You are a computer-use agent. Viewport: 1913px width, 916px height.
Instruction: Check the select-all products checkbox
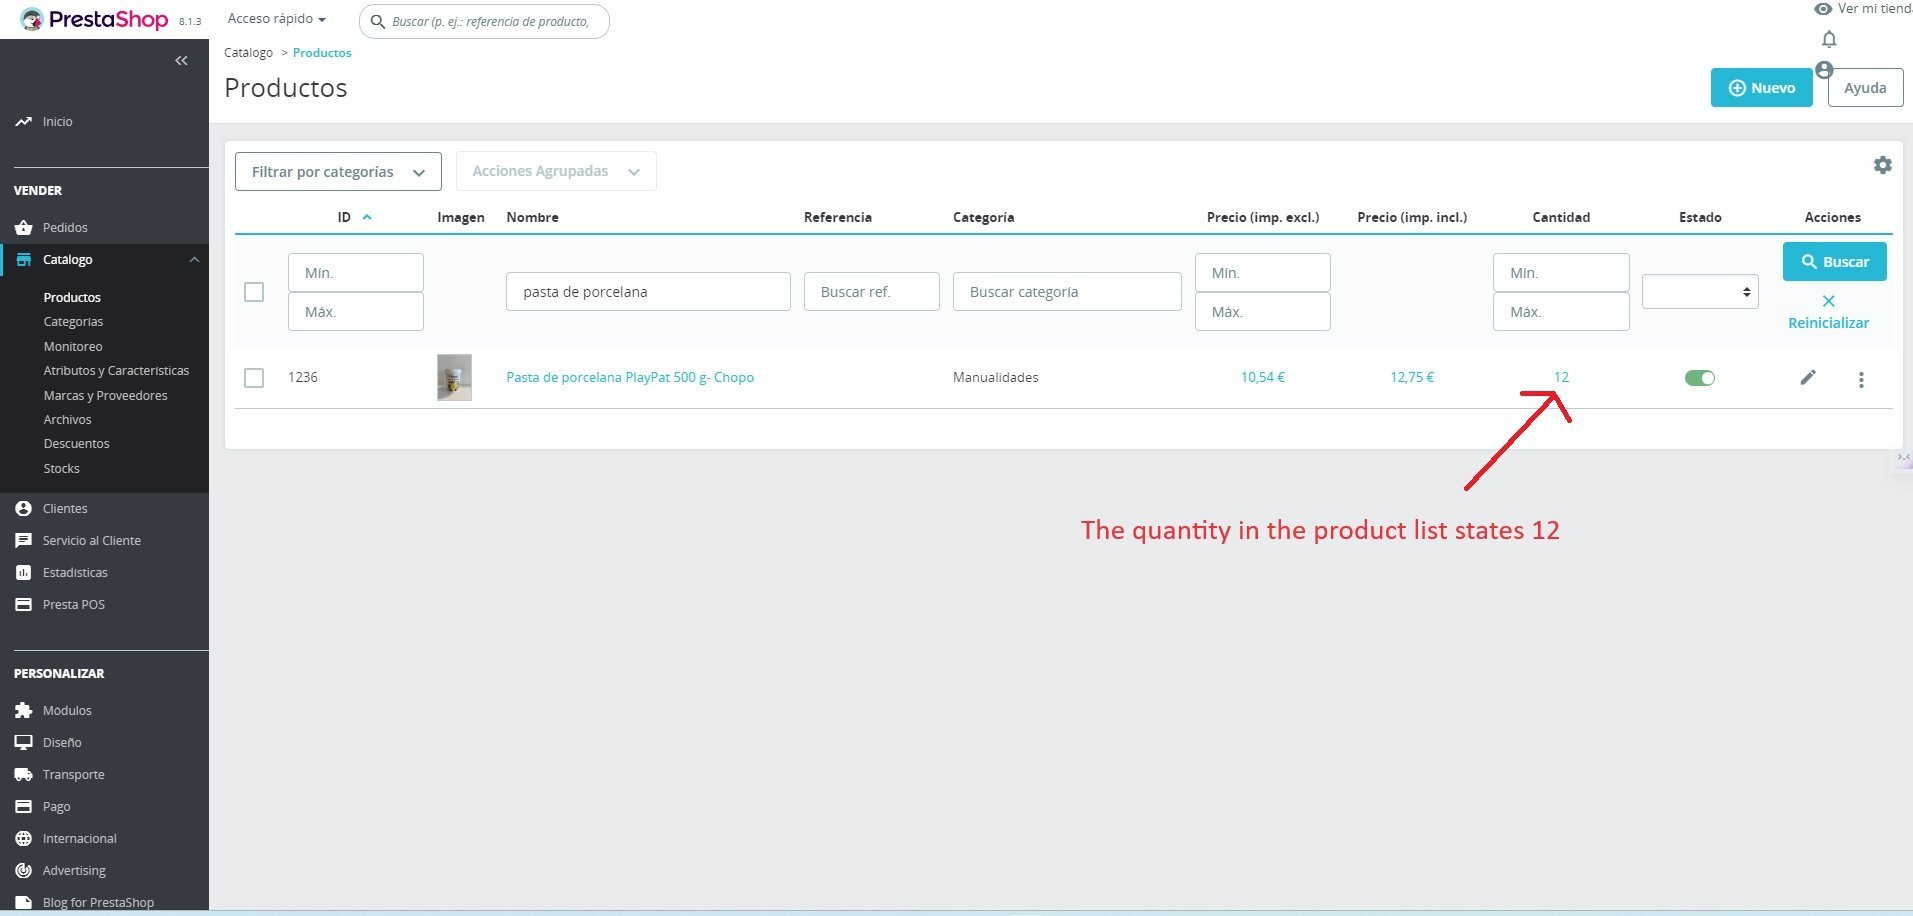(254, 292)
